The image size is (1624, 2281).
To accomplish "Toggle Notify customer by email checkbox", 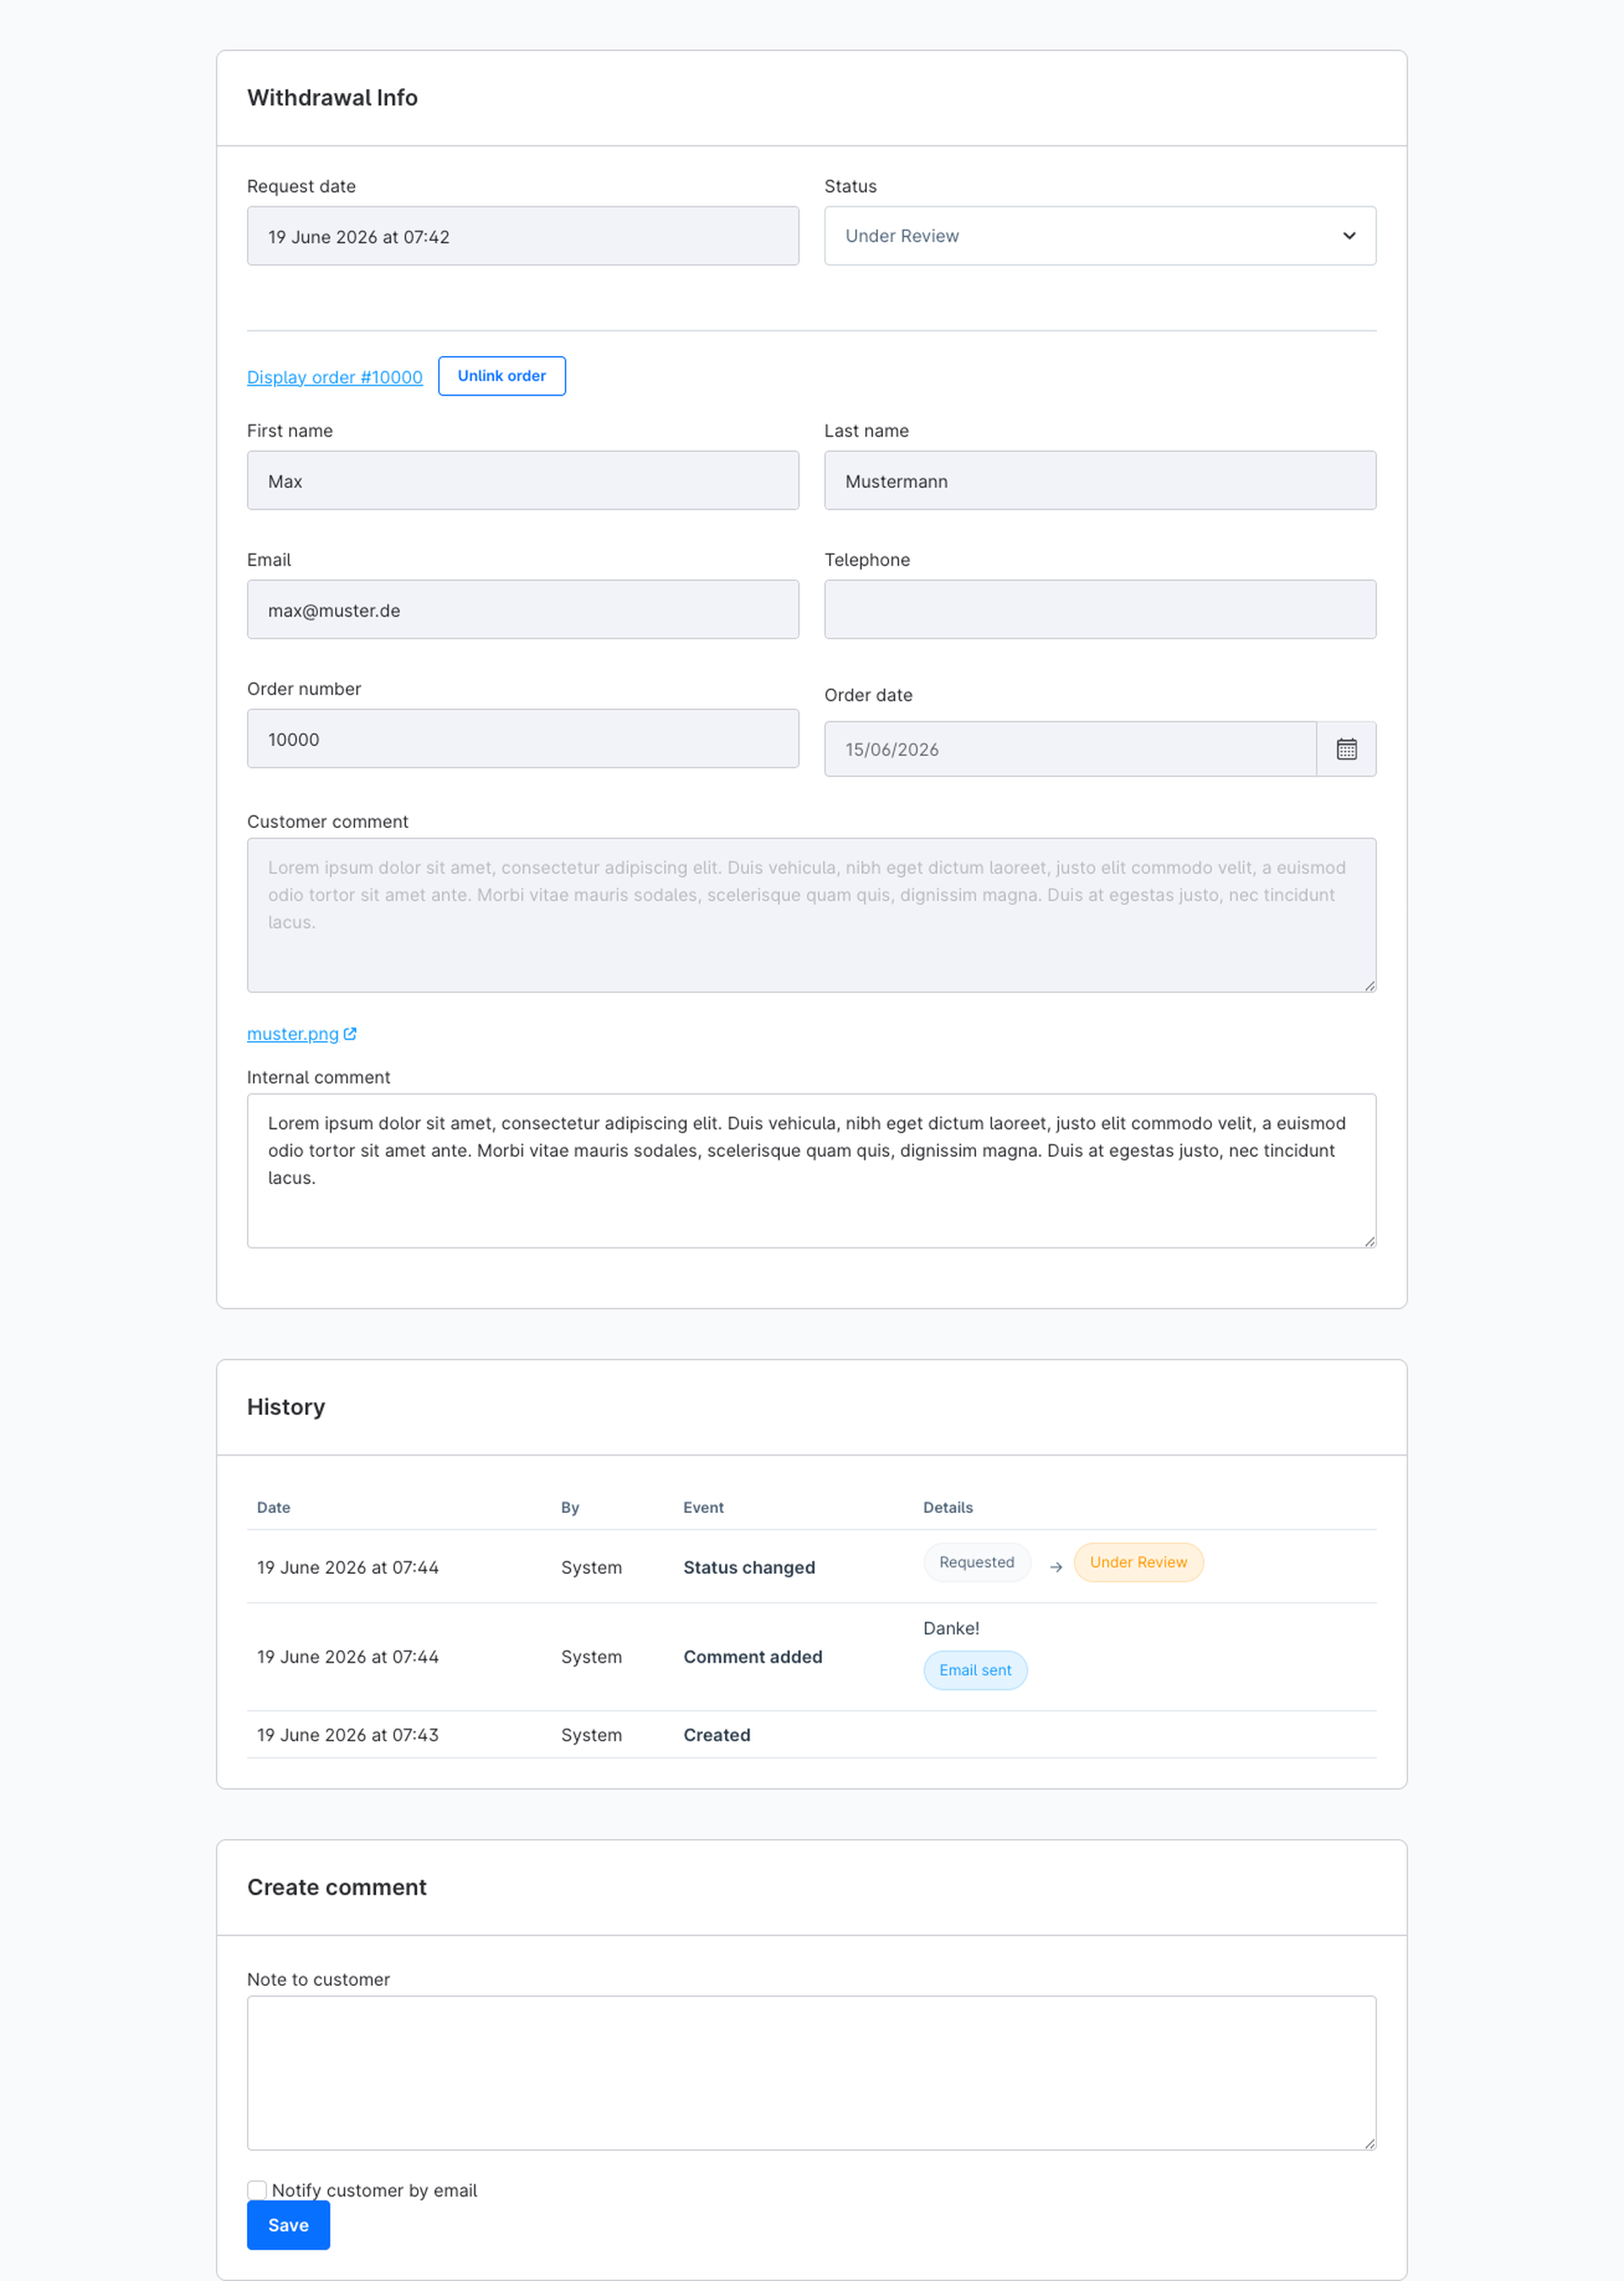I will 257,2190.
